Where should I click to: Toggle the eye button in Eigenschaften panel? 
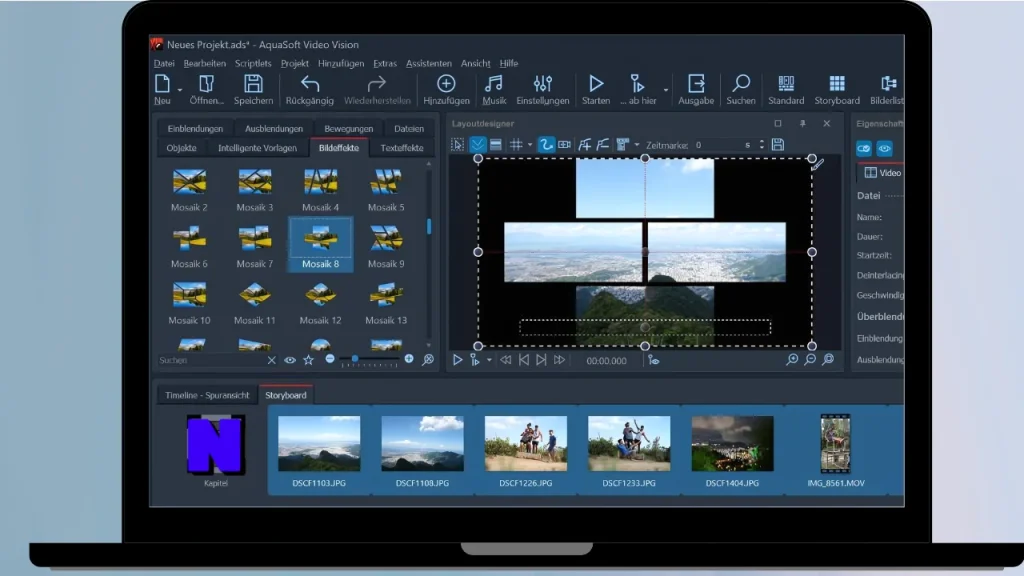point(884,149)
